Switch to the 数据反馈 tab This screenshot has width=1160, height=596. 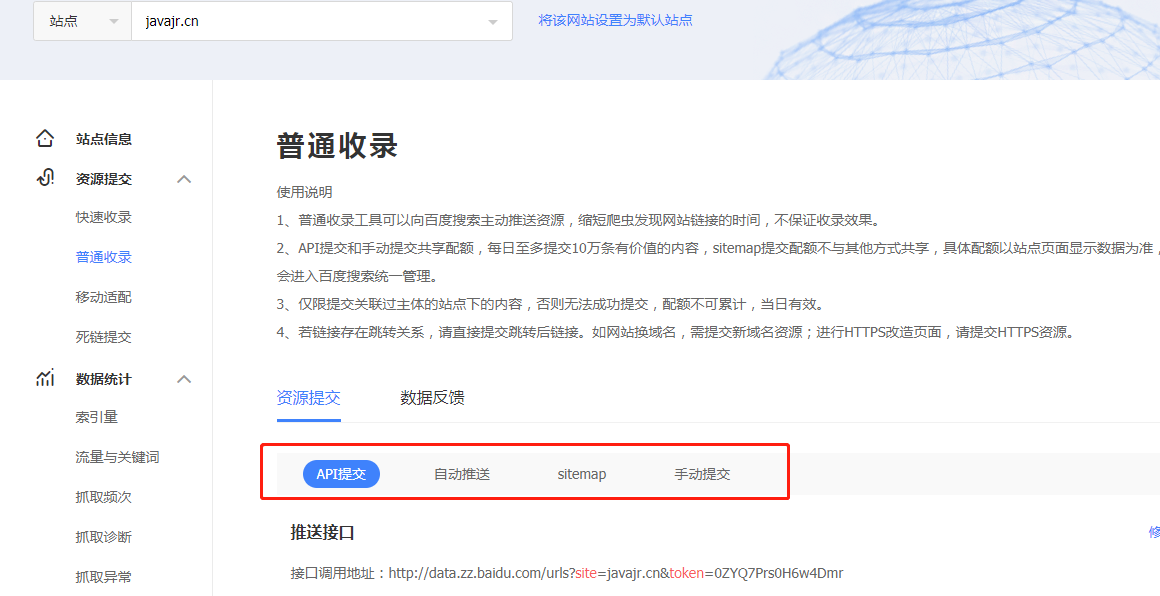(432, 397)
